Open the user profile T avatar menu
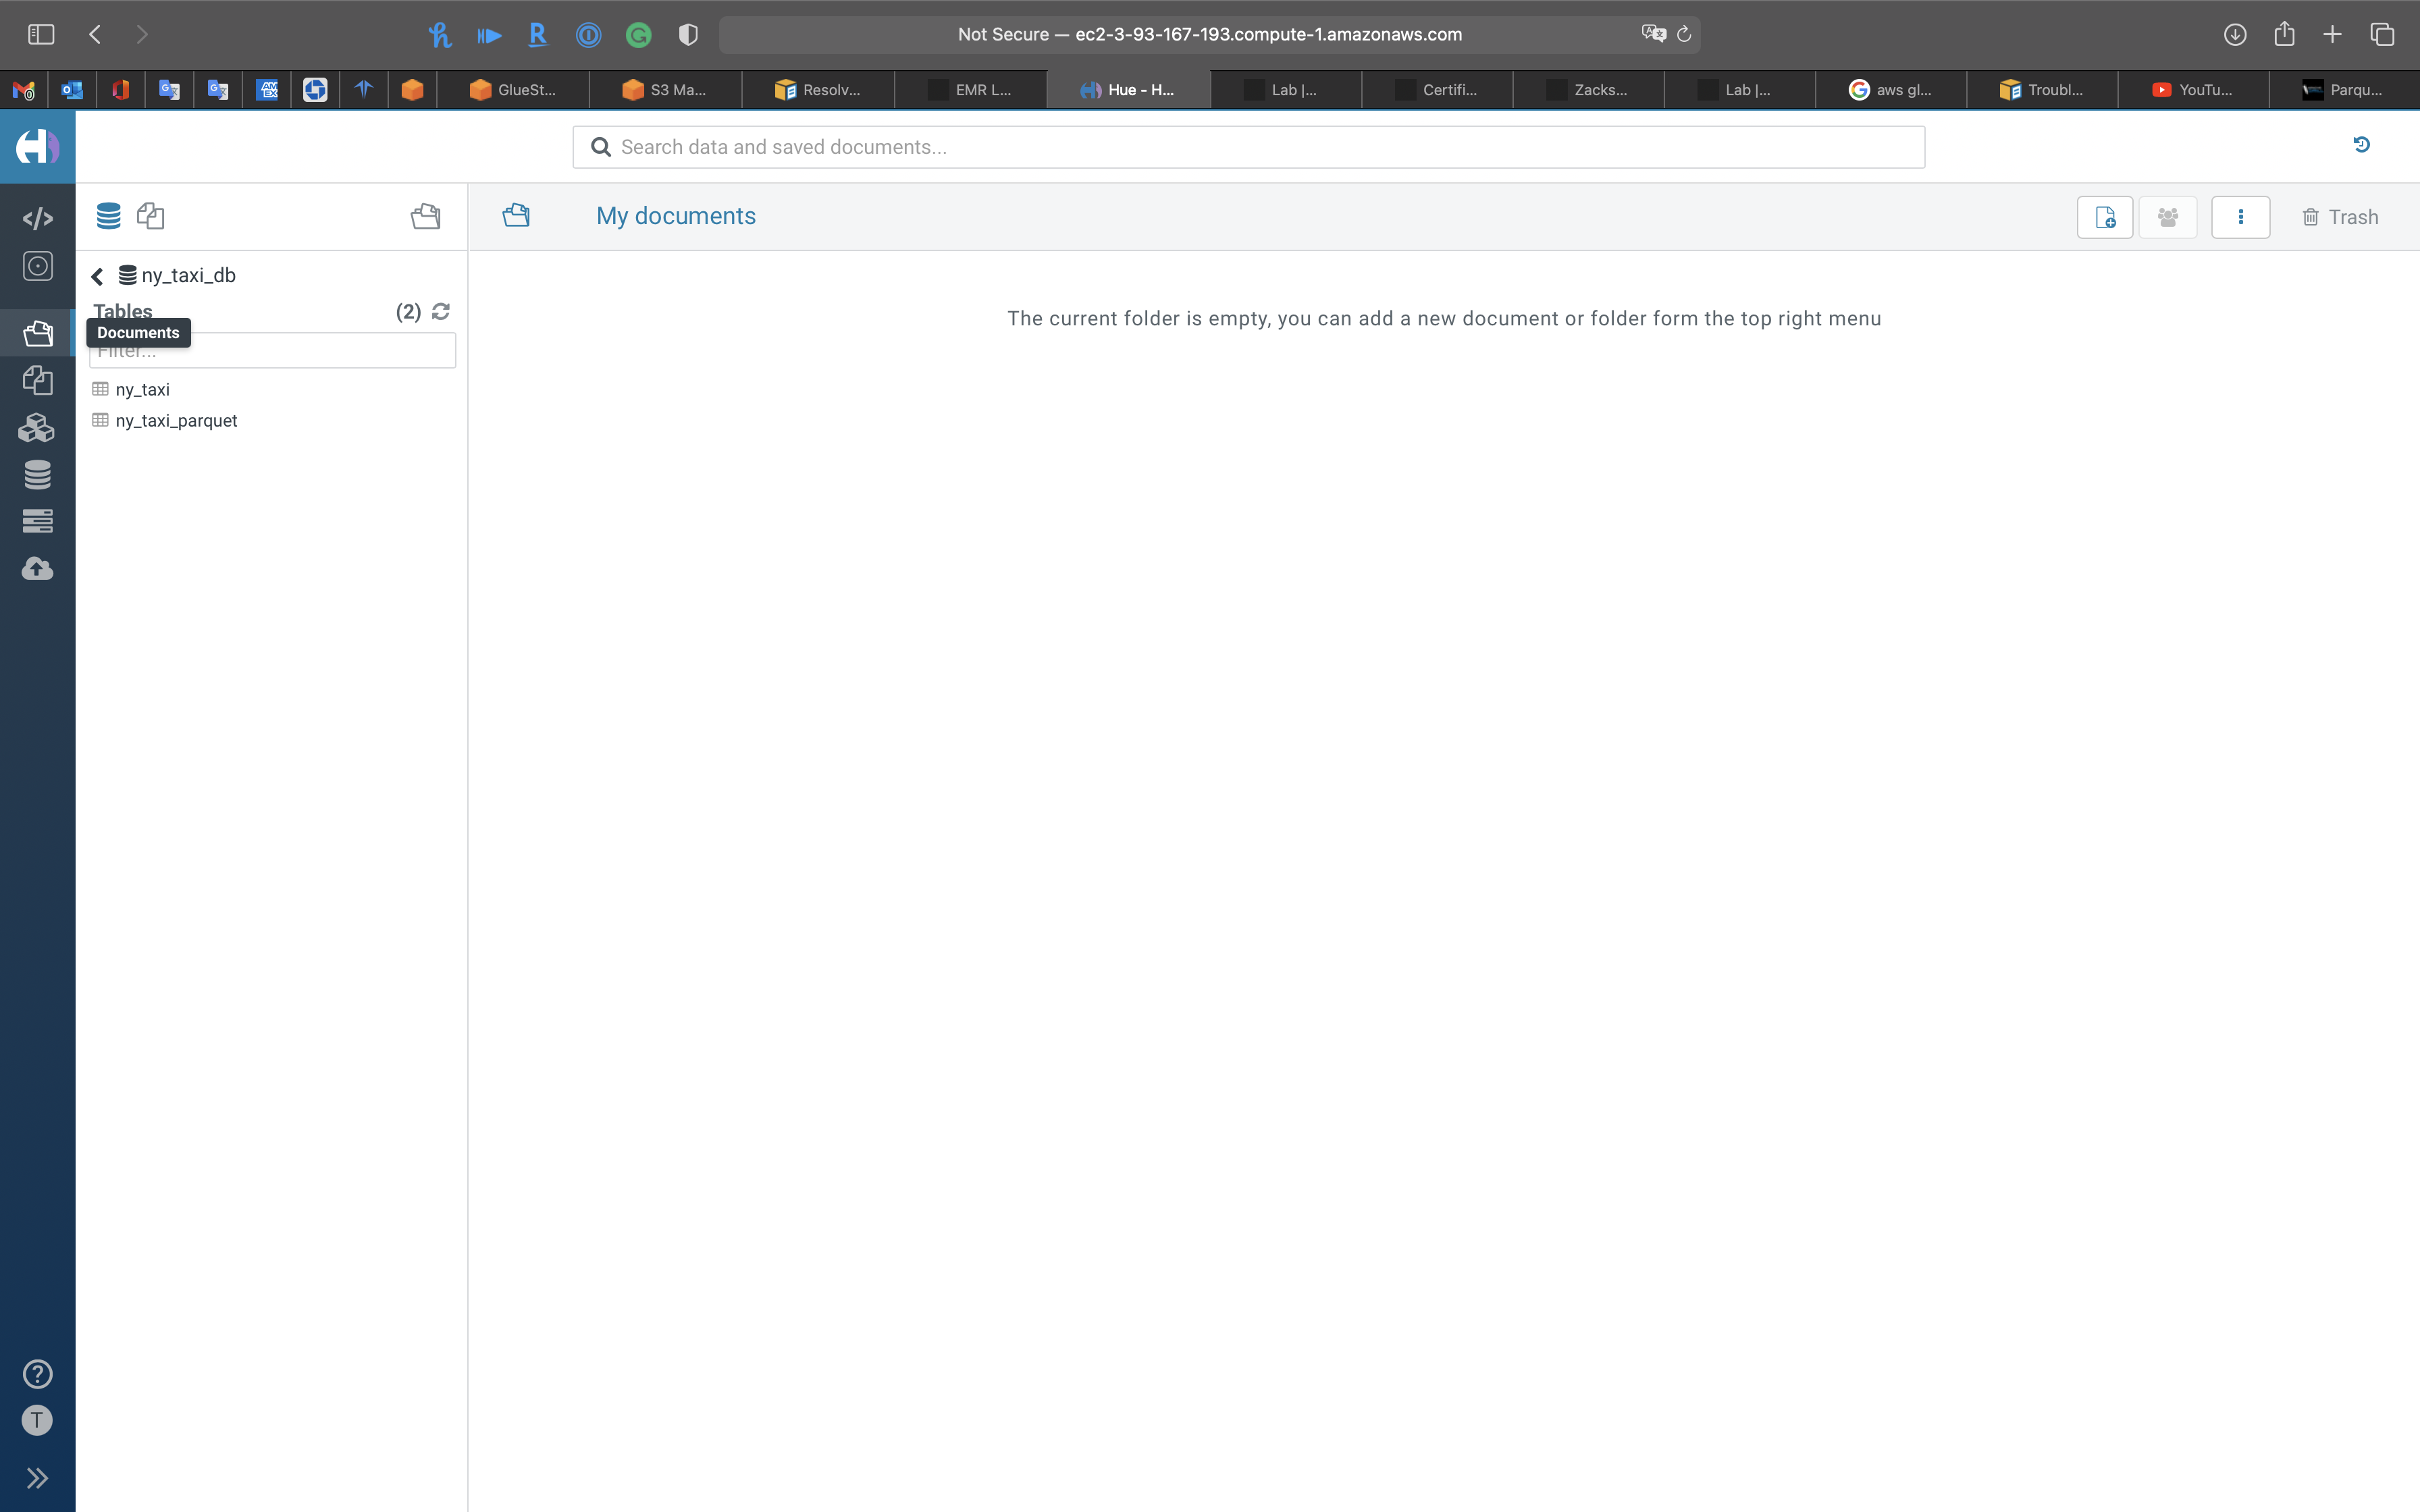The width and height of the screenshot is (2420, 1512). (x=37, y=1420)
